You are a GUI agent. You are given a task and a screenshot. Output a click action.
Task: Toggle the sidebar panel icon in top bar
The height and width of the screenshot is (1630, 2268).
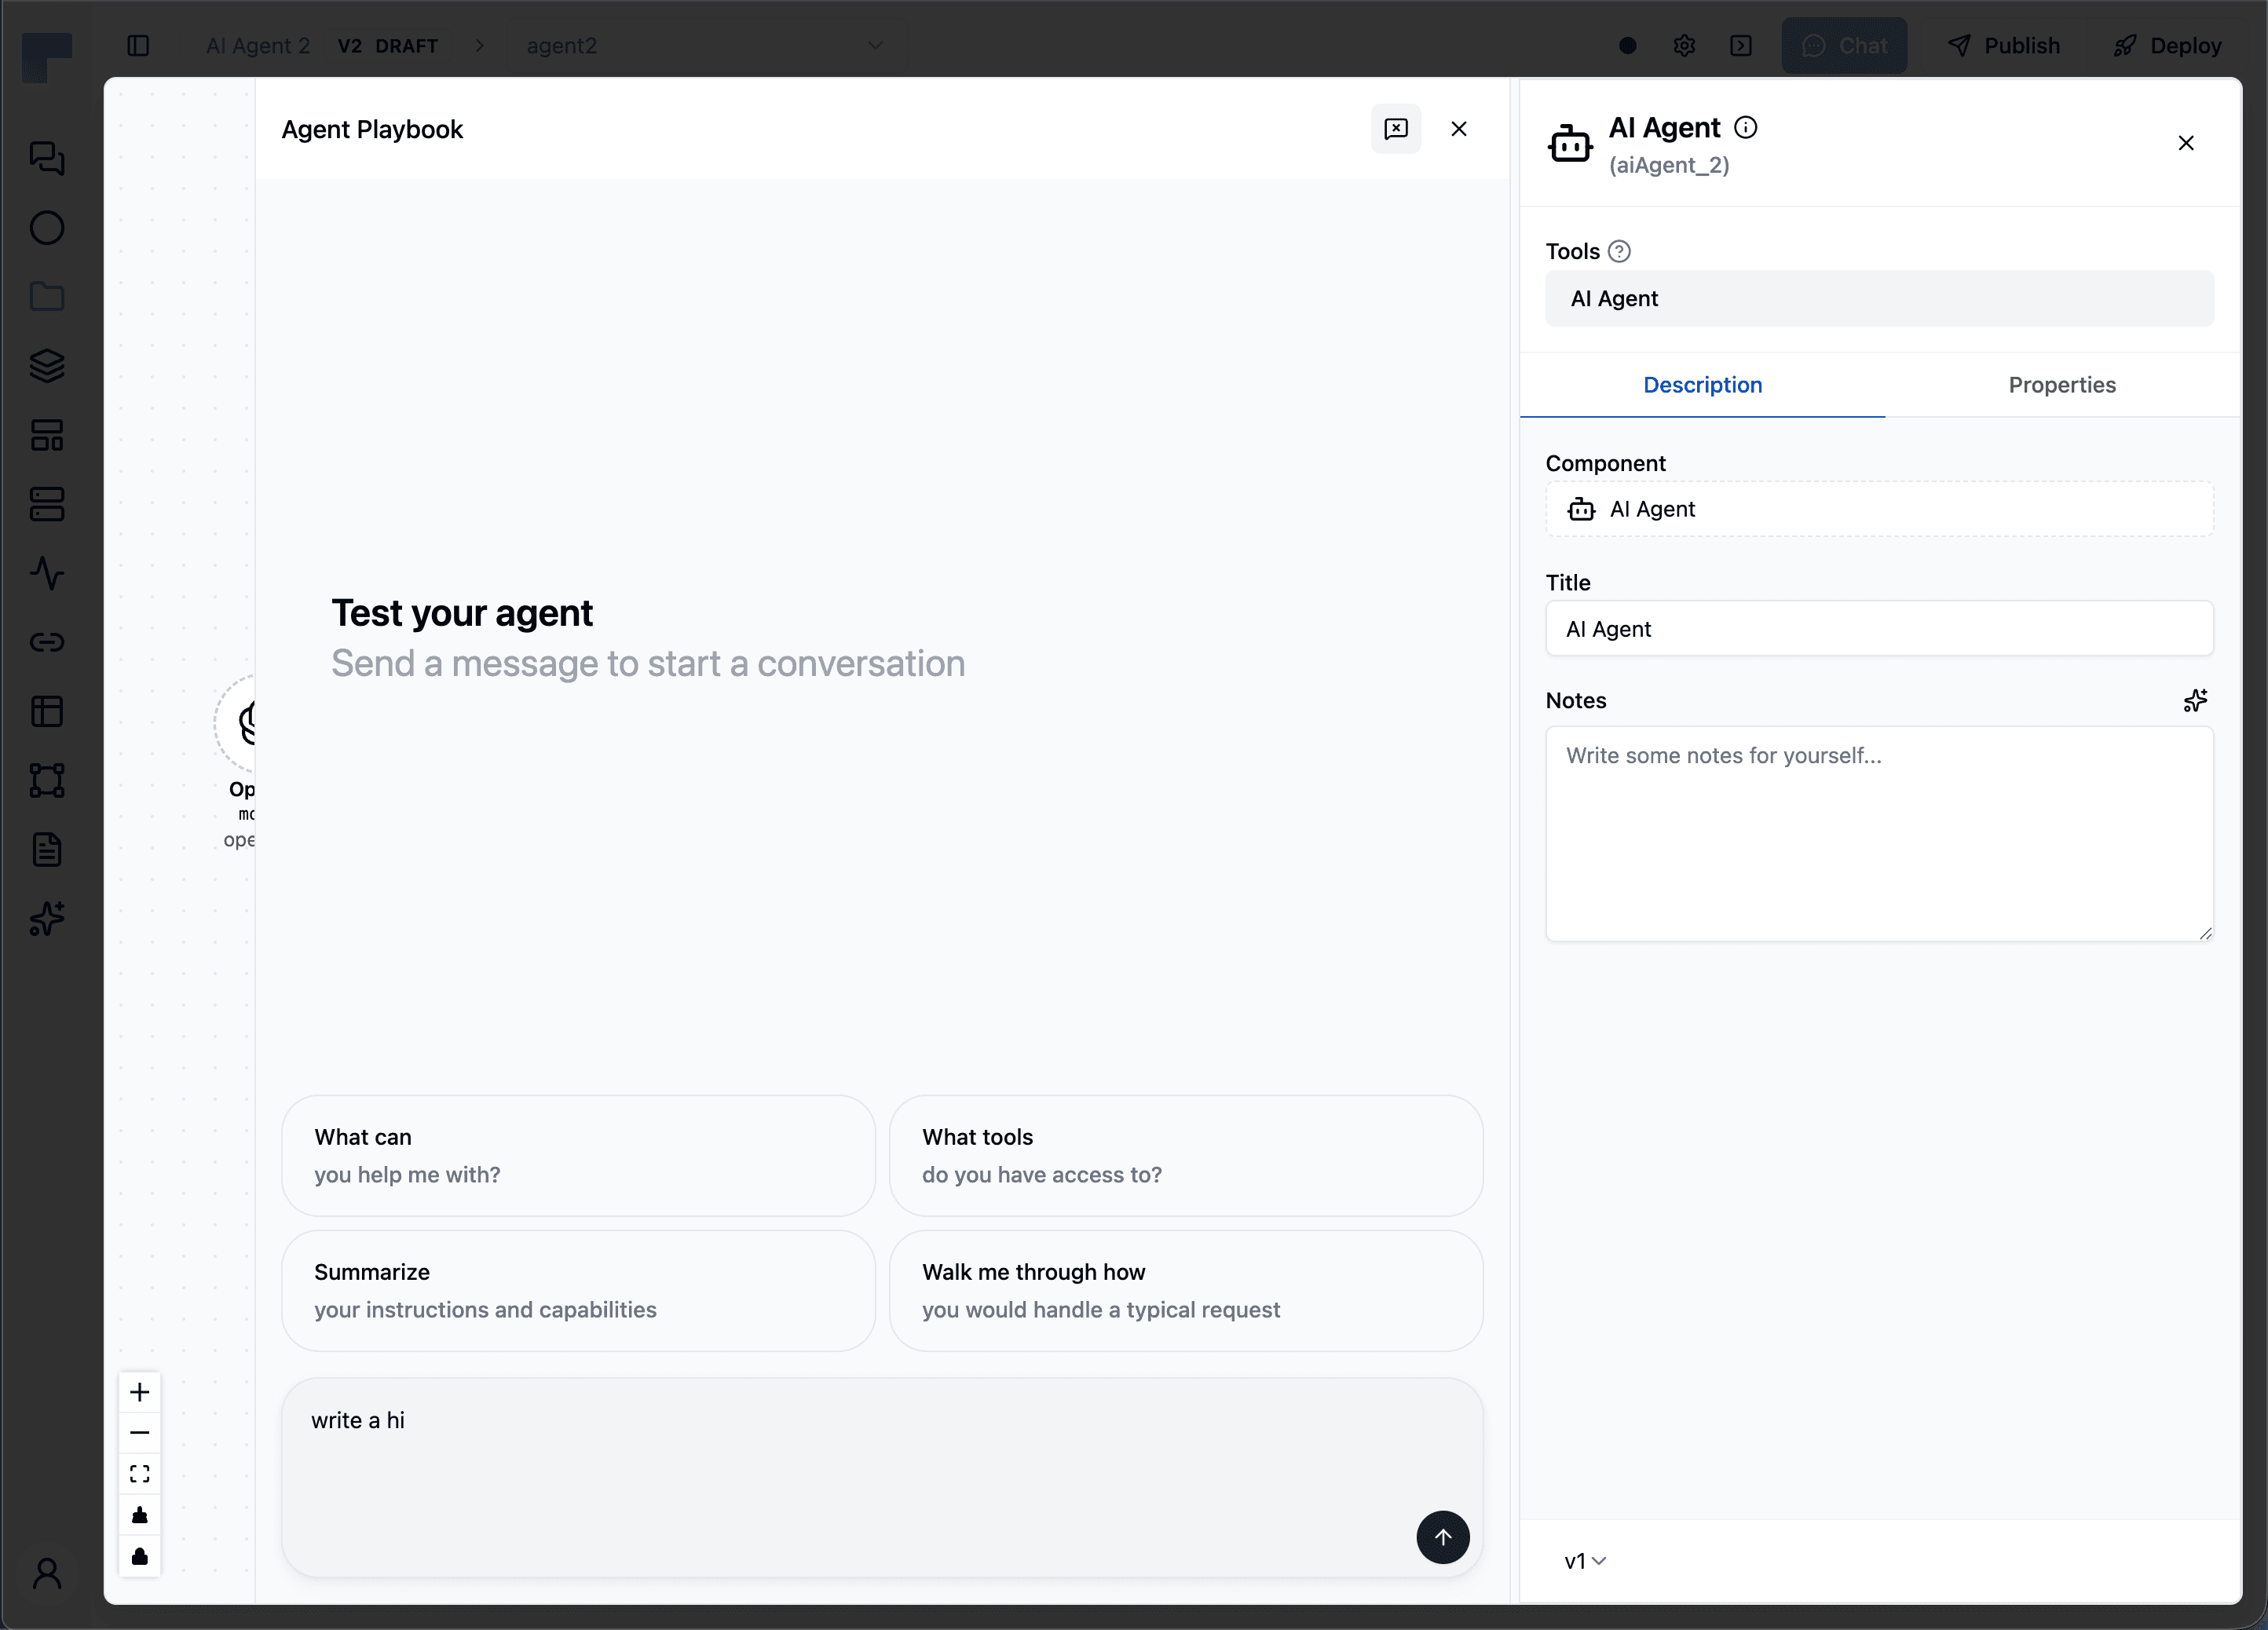click(x=139, y=46)
